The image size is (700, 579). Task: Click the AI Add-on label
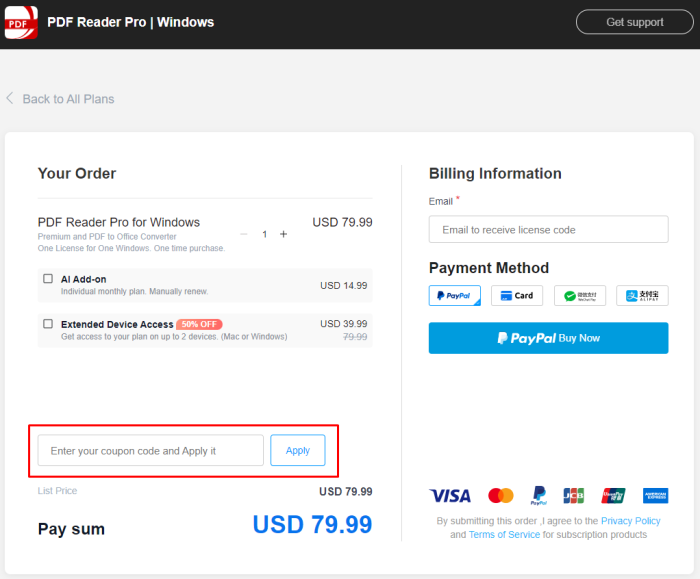(x=83, y=279)
